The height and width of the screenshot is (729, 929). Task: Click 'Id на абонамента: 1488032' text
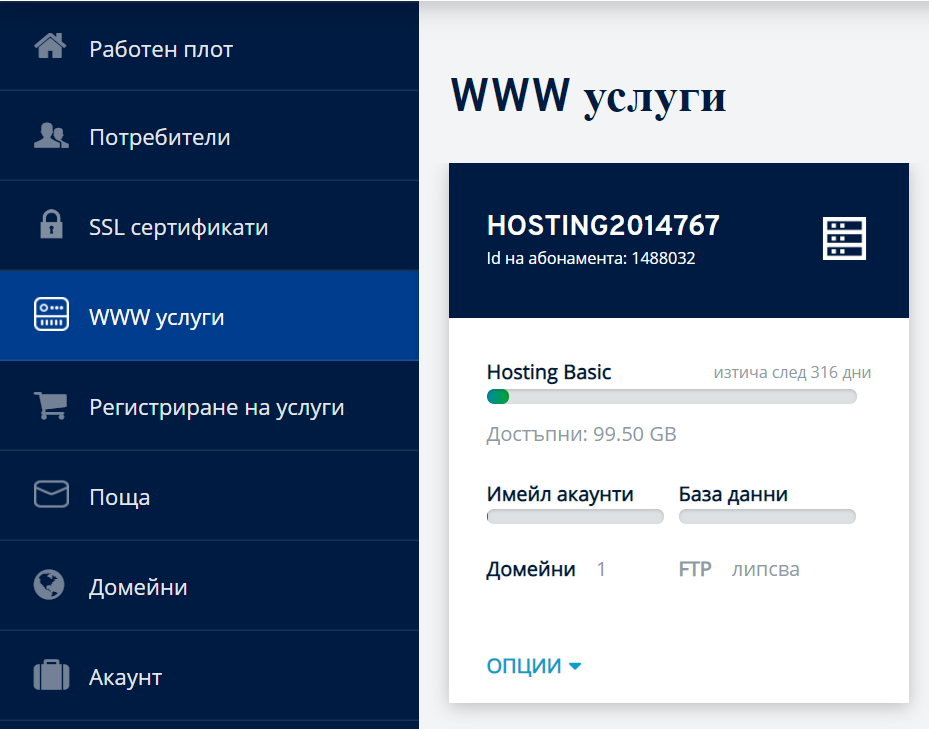[x=591, y=258]
